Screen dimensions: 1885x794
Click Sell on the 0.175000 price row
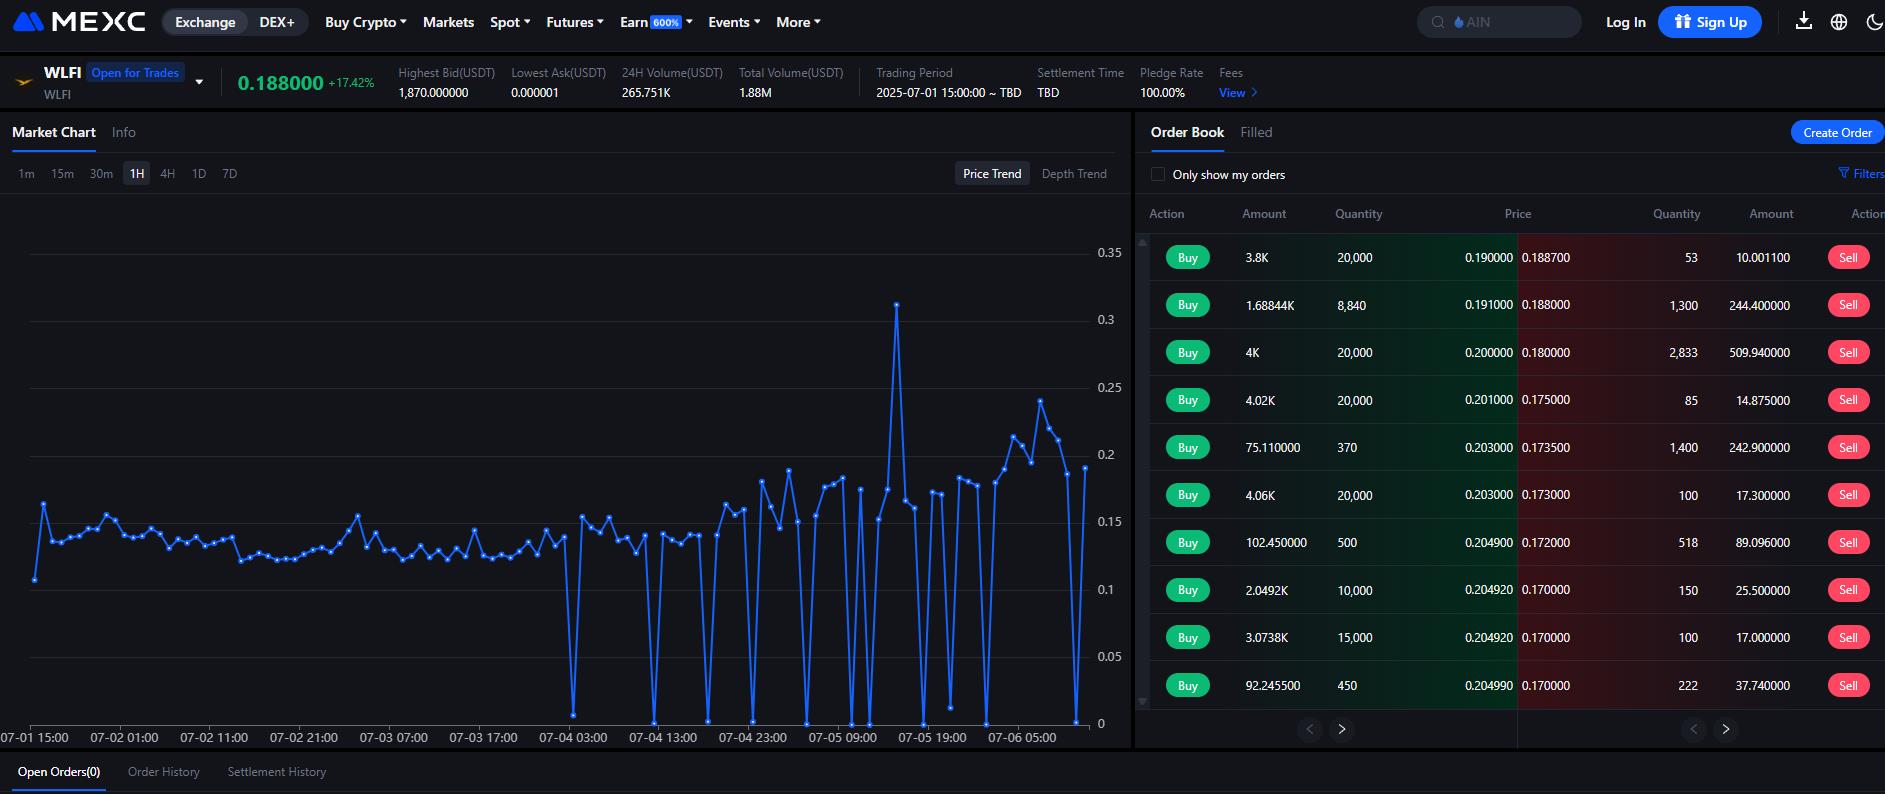tap(1848, 400)
